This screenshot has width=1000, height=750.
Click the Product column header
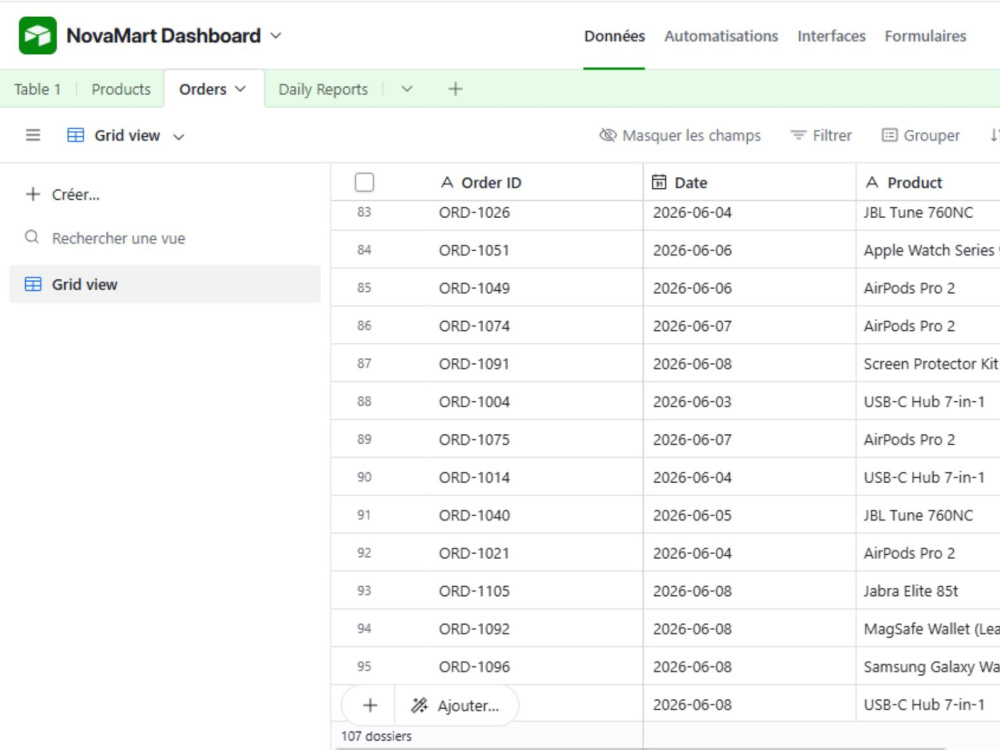tap(929, 182)
